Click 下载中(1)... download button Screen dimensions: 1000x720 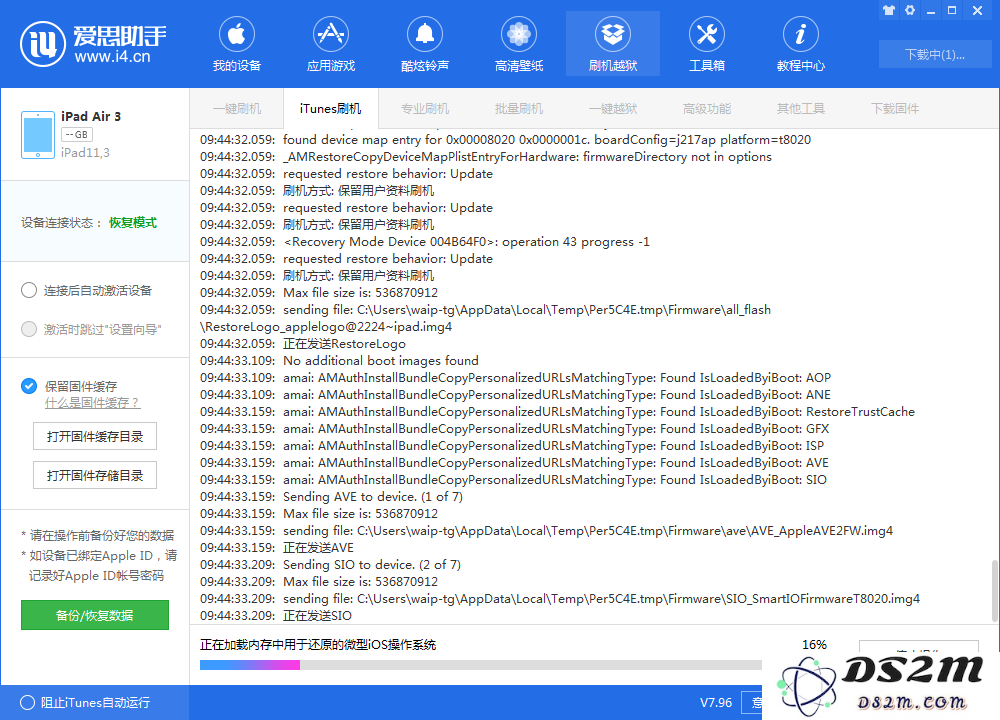click(934, 54)
